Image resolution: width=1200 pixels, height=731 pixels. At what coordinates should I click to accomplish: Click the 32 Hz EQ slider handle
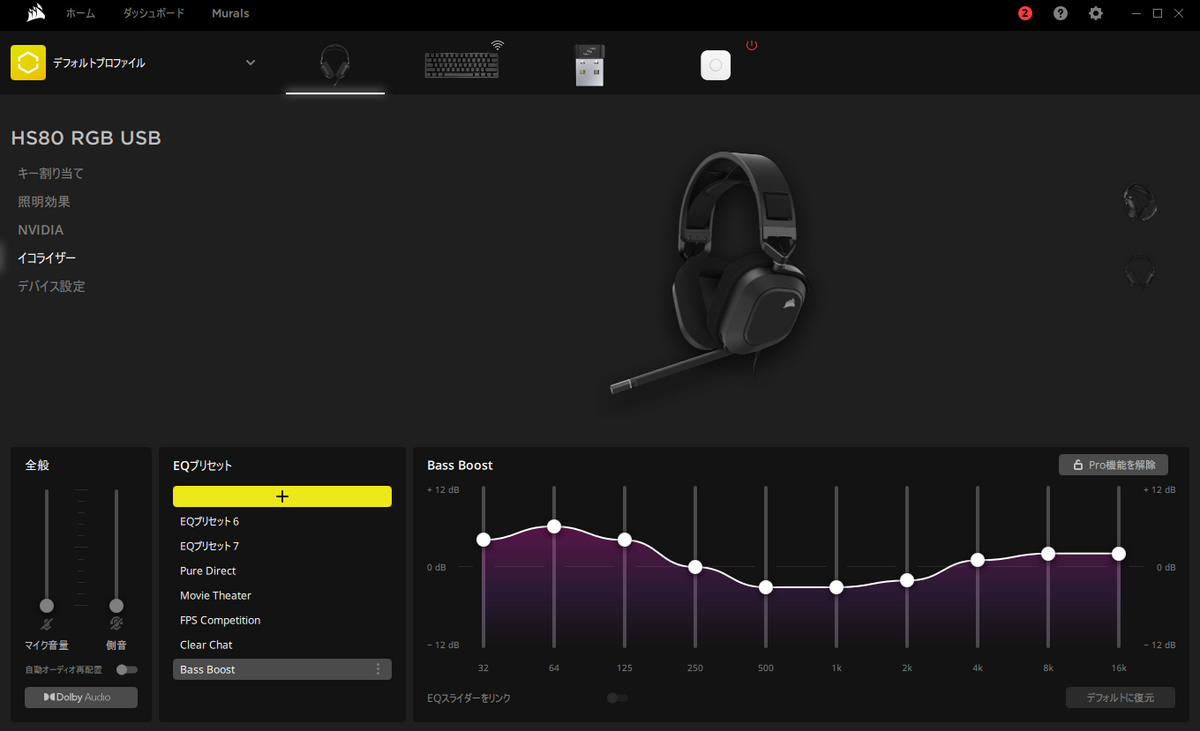[x=483, y=539]
